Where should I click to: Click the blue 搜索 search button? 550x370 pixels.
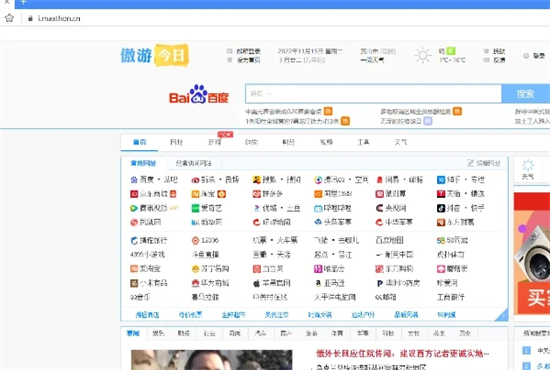point(525,94)
